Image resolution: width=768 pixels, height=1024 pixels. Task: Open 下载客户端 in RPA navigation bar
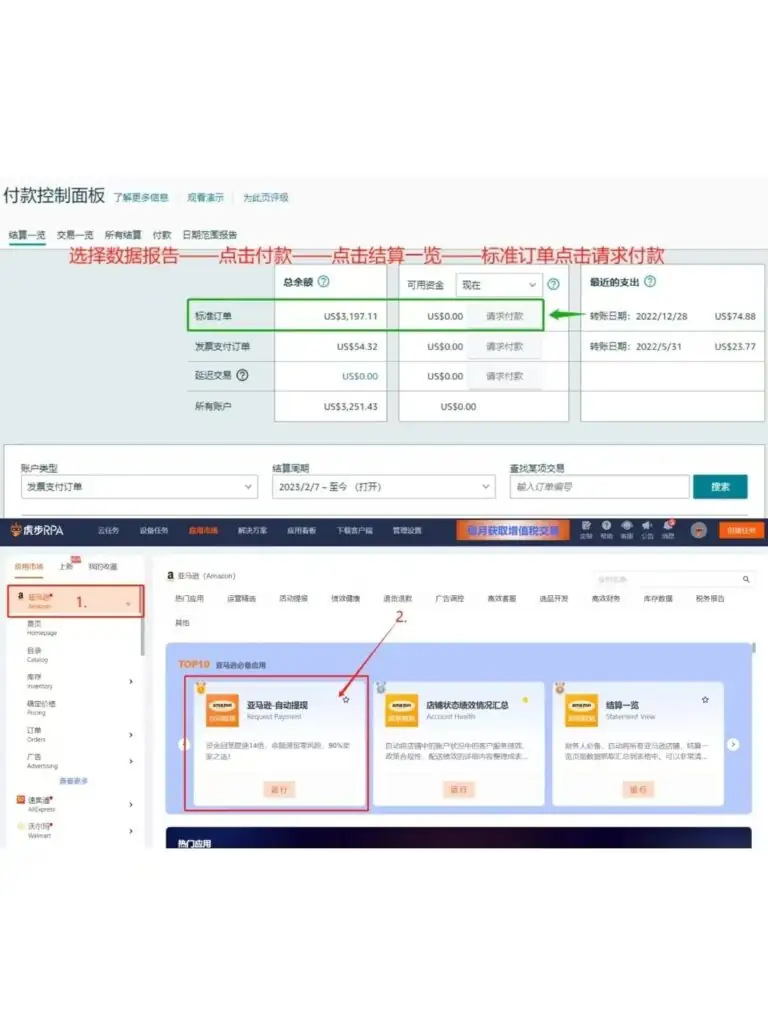[355, 531]
